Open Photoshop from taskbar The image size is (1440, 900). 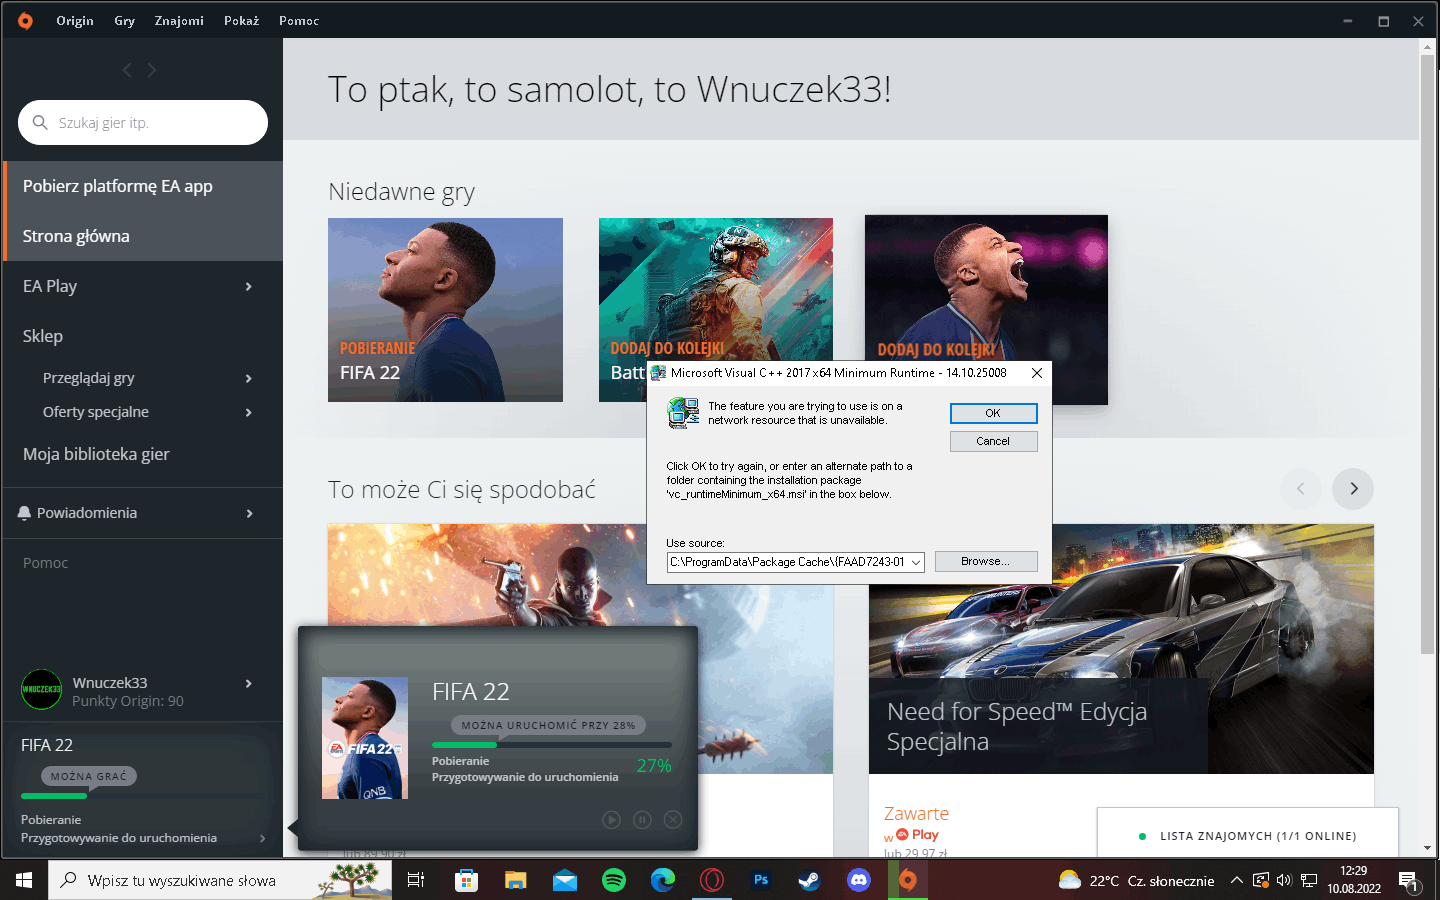point(760,880)
